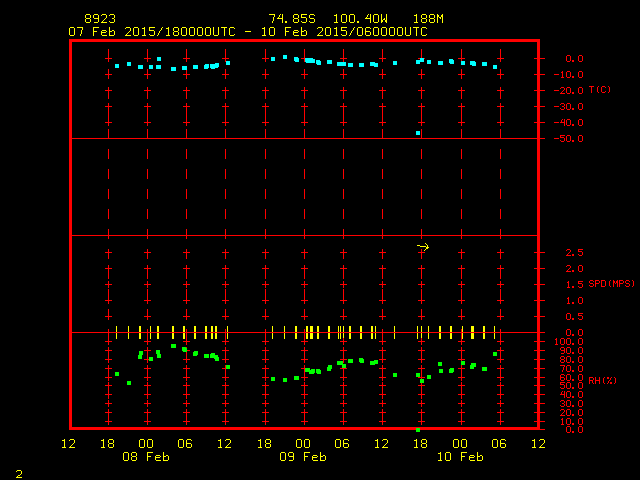Click the number 2 in the corner

click(19, 473)
